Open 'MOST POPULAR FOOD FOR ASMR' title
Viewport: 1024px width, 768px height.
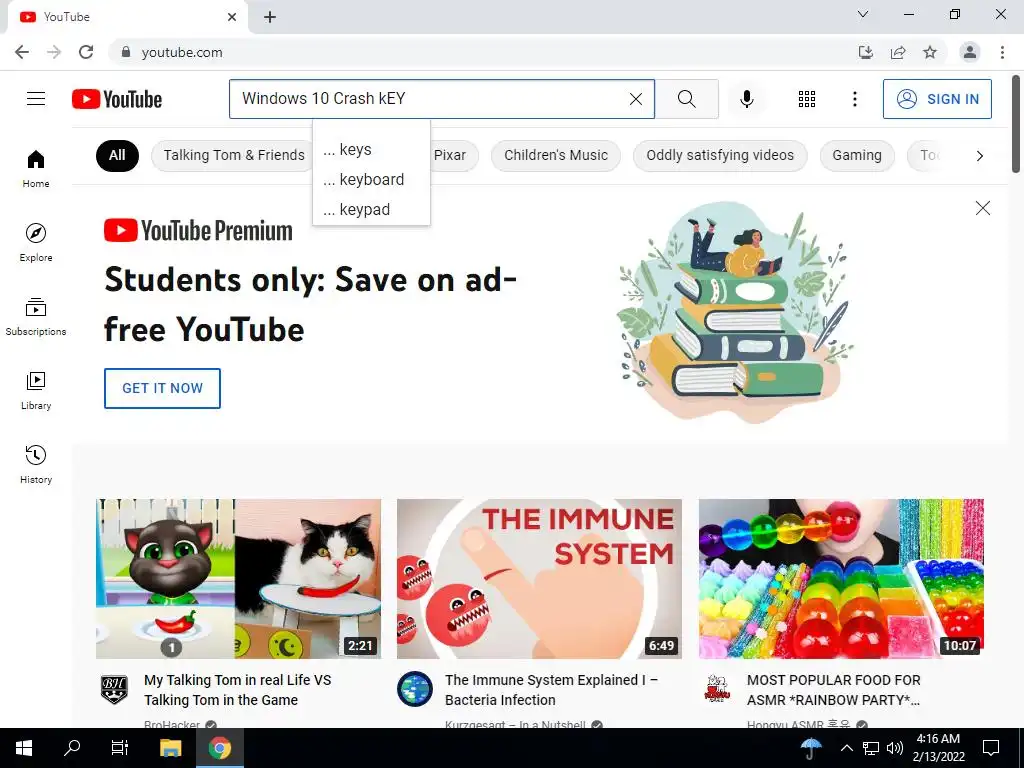point(834,690)
